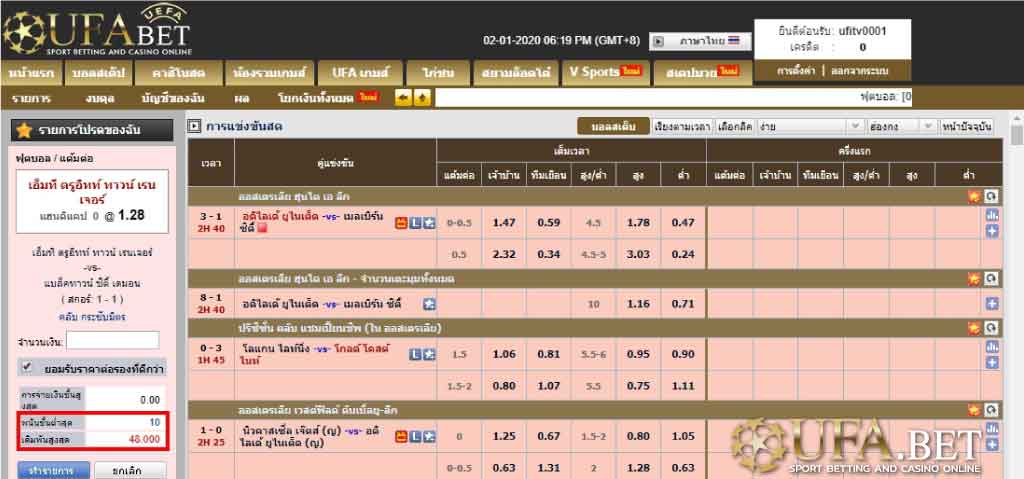Select home odds 1.25 in 1-0 match
1024x479 pixels.
504,437
